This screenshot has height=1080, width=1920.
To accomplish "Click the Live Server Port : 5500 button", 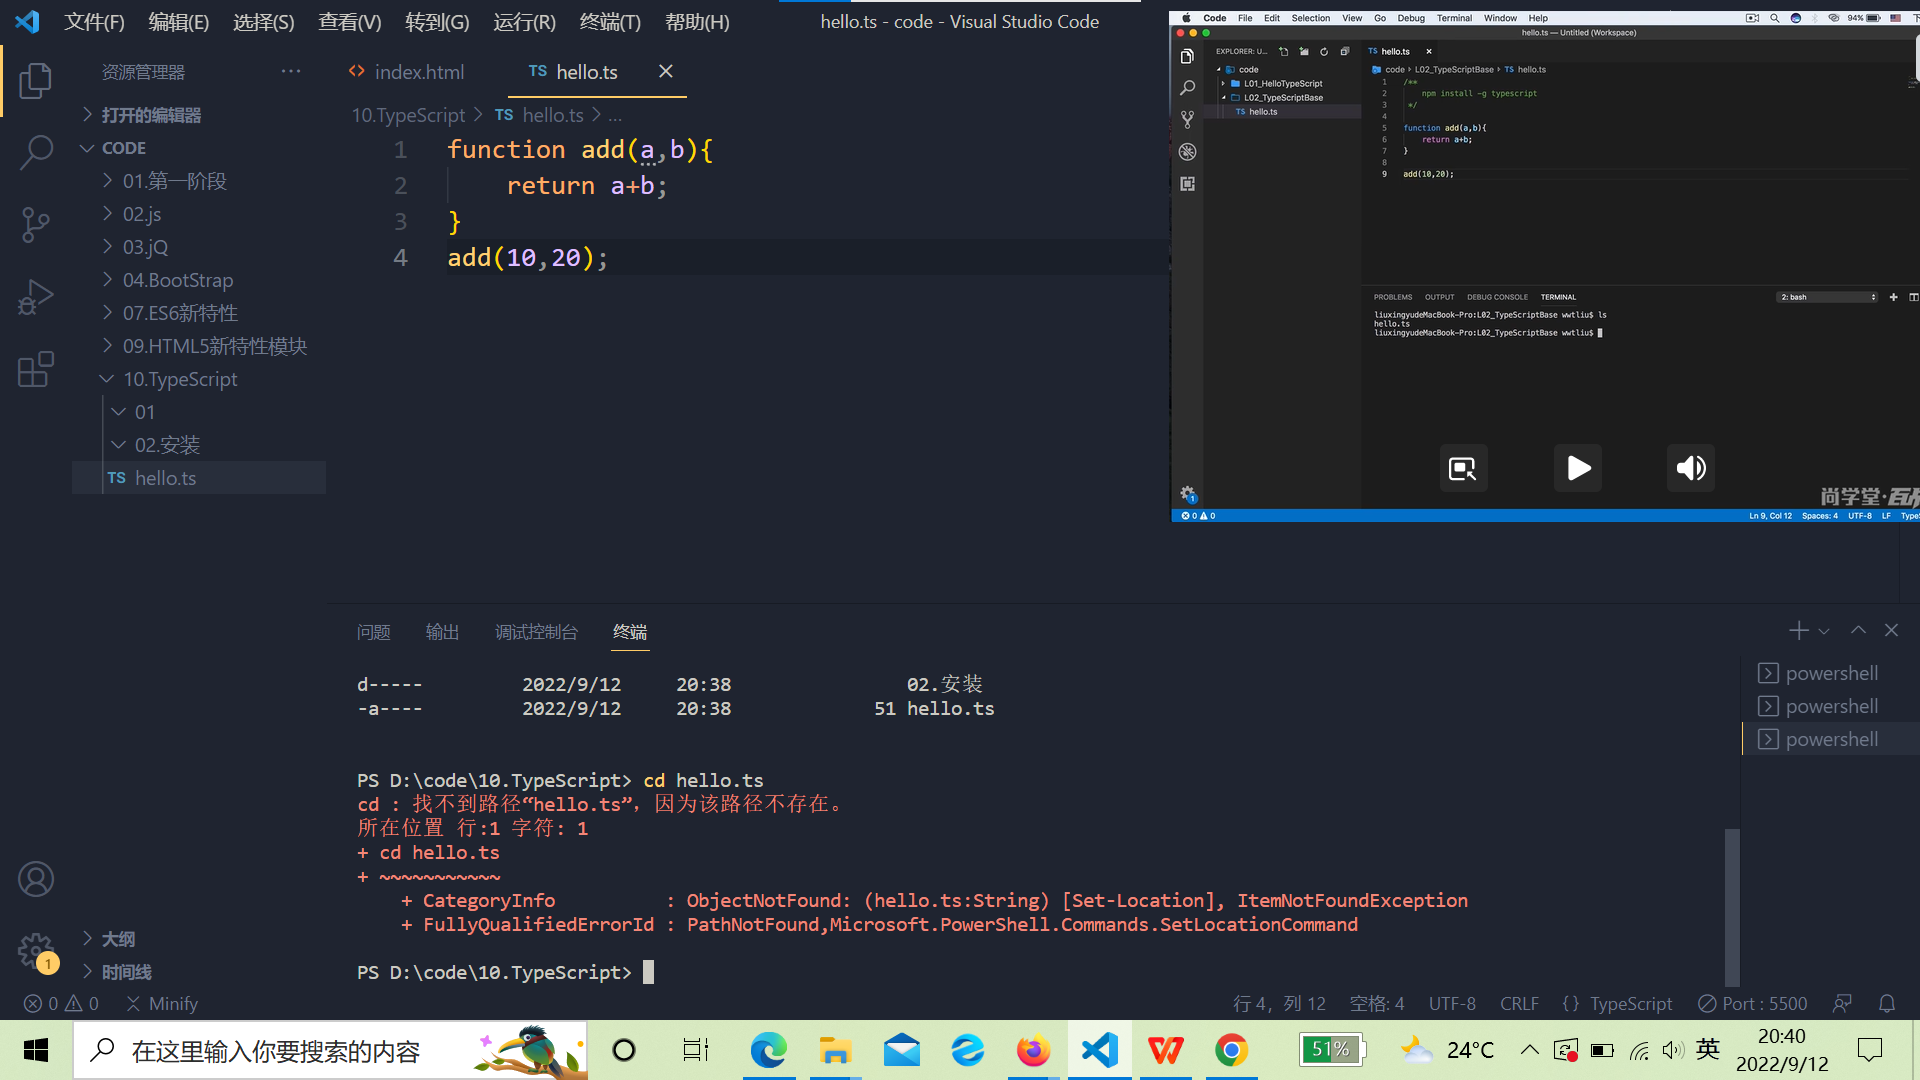I will point(1752,1003).
